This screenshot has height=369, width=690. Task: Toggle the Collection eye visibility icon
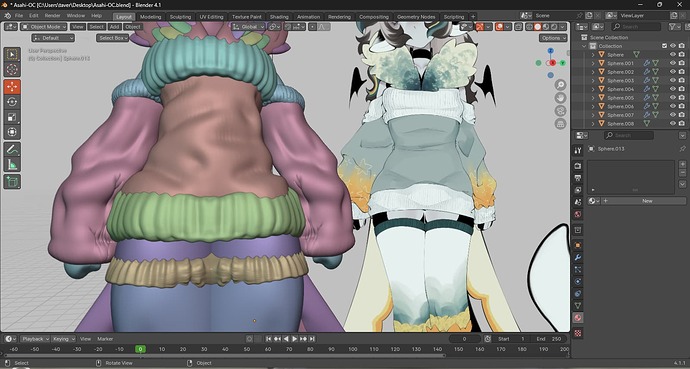[x=672, y=46]
